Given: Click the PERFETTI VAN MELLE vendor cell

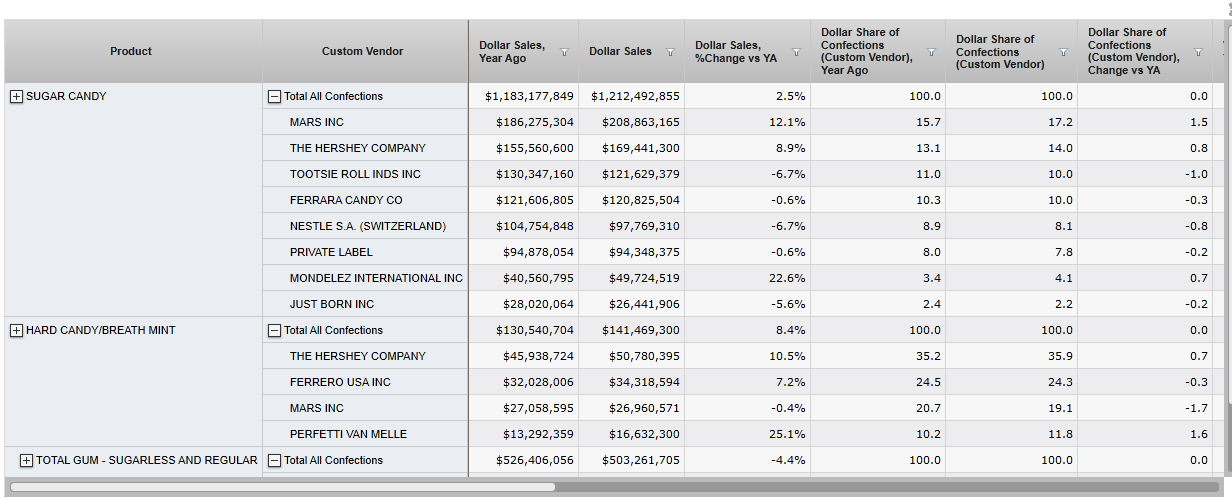Looking at the screenshot, I should point(348,435).
